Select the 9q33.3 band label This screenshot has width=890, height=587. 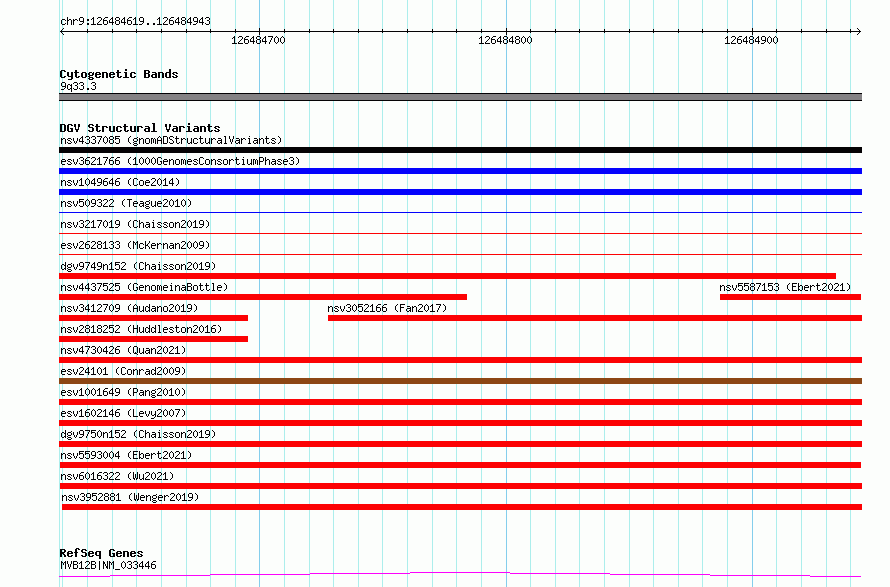[x=78, y=86]
